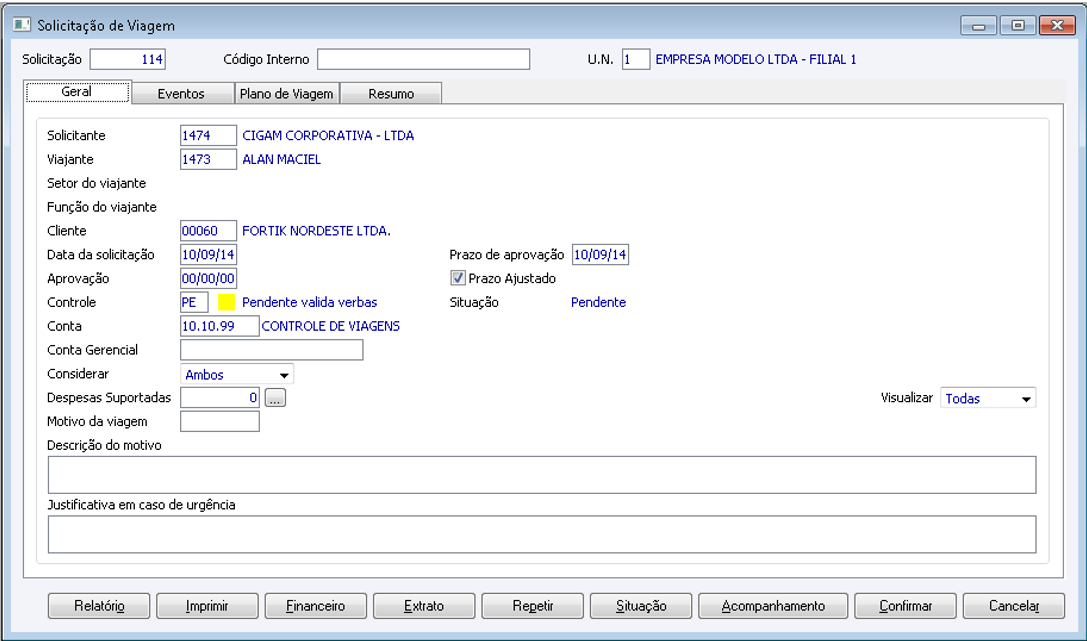Click into the Código Interno field
This screenshot has width=1087, height=641.
pyautogui.click(x=424, y=60)
